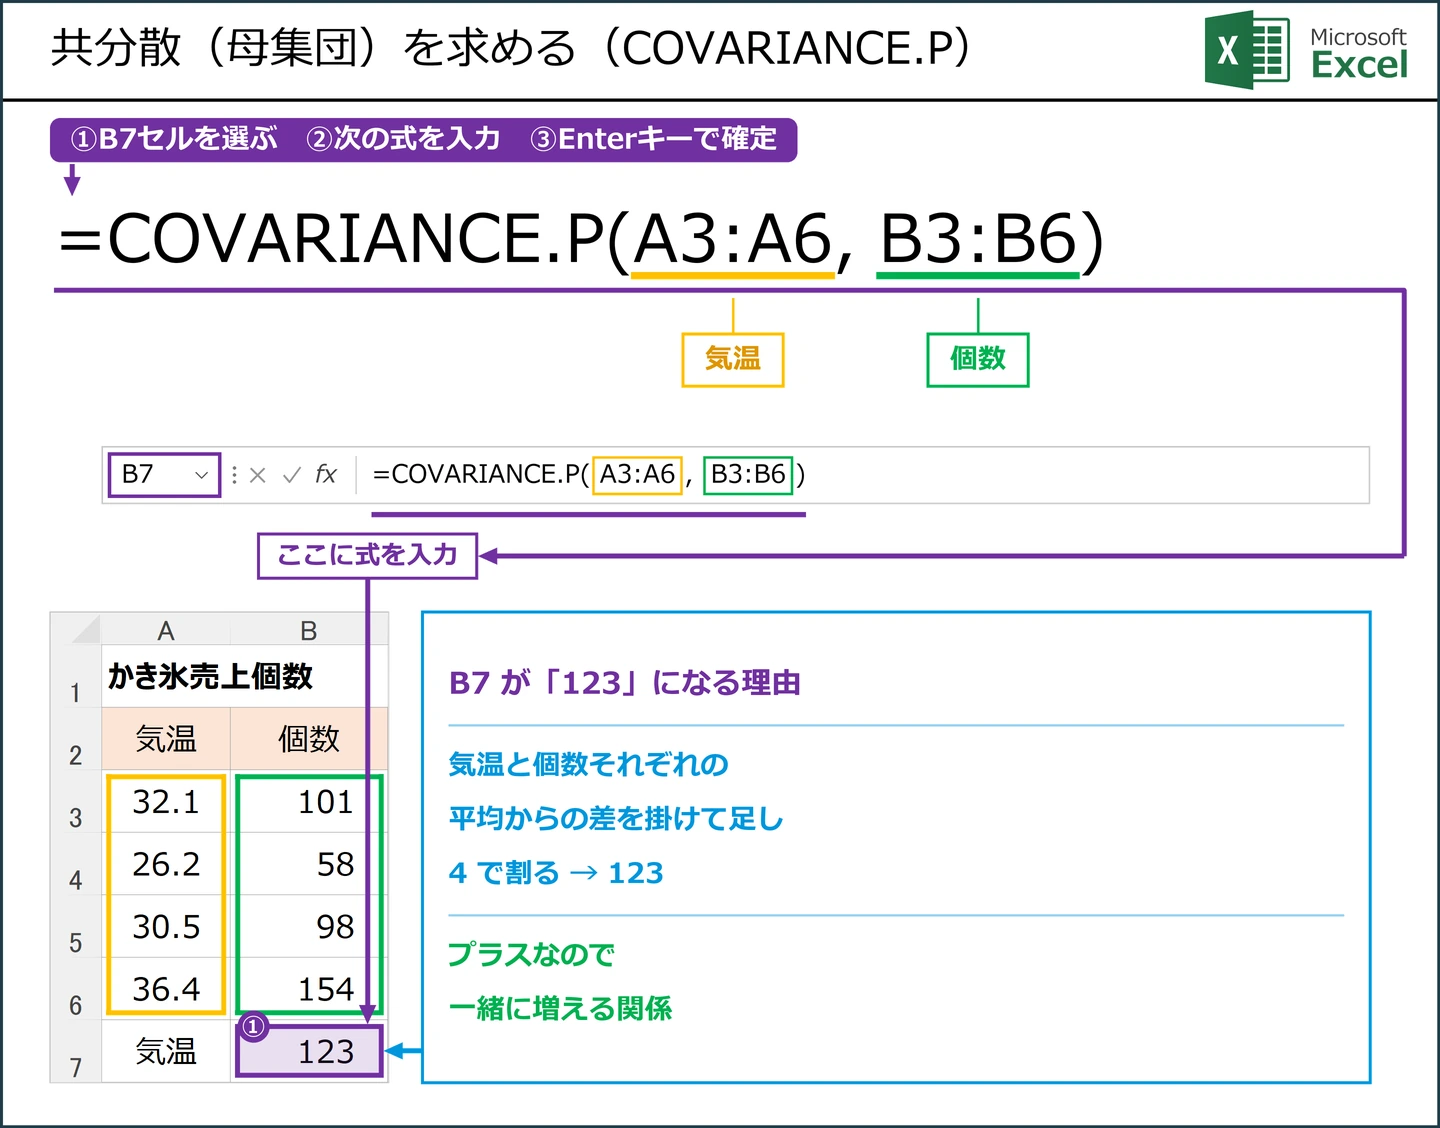Image resolution: width=1440 pixels, height=1128 pixels.
Task: Select cell A6 containing 36.4
Action: click(166, 990)
